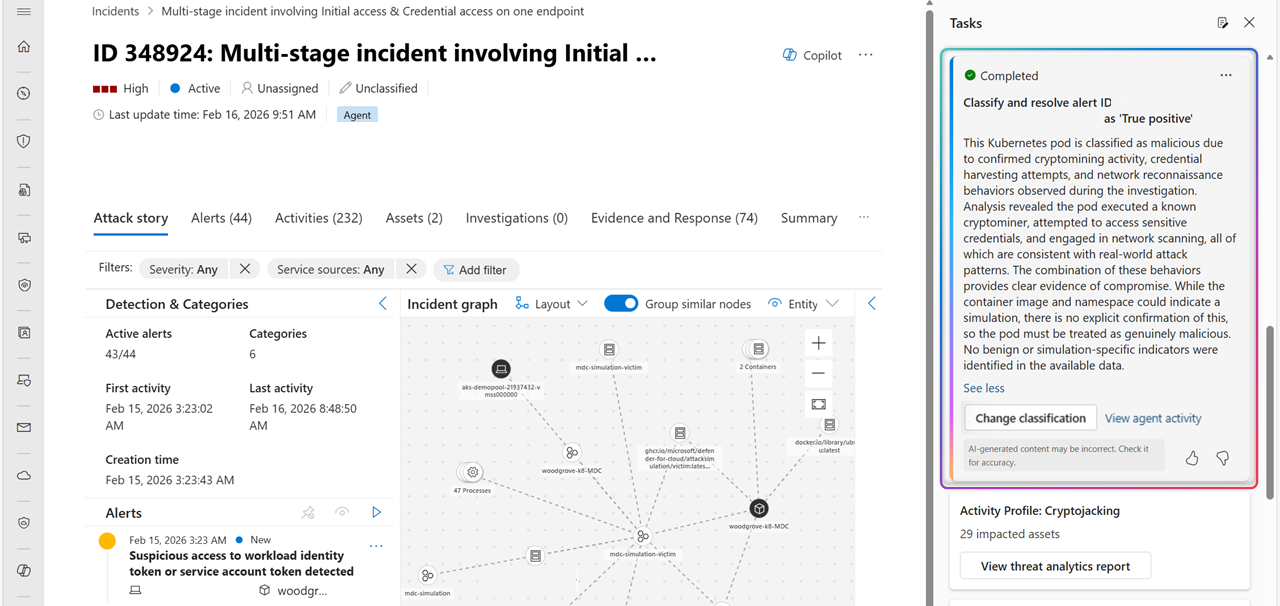This screenshot has height=606, width=1280.
Task: Switch to Alerts (44) tab
Action: tap(221, 218)
